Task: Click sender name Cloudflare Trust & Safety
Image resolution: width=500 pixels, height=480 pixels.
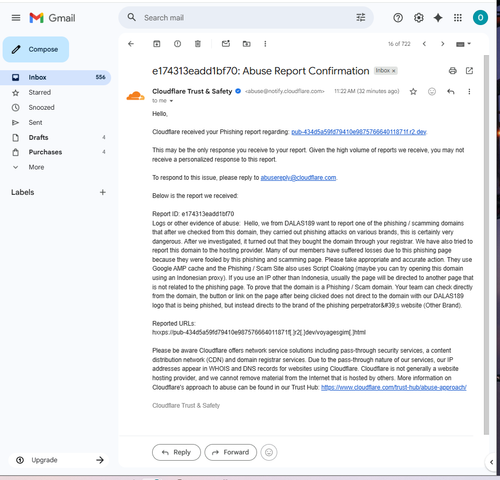Action: [192, 91]
